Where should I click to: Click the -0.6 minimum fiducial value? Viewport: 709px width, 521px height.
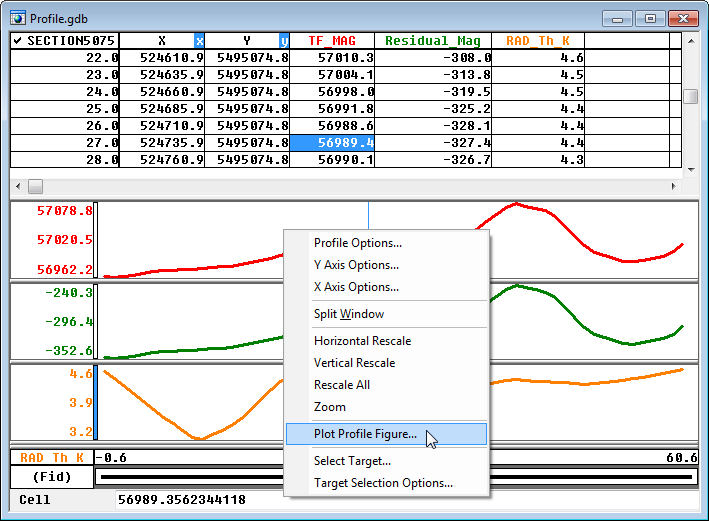pyautogui.click(x=111, y=458)
